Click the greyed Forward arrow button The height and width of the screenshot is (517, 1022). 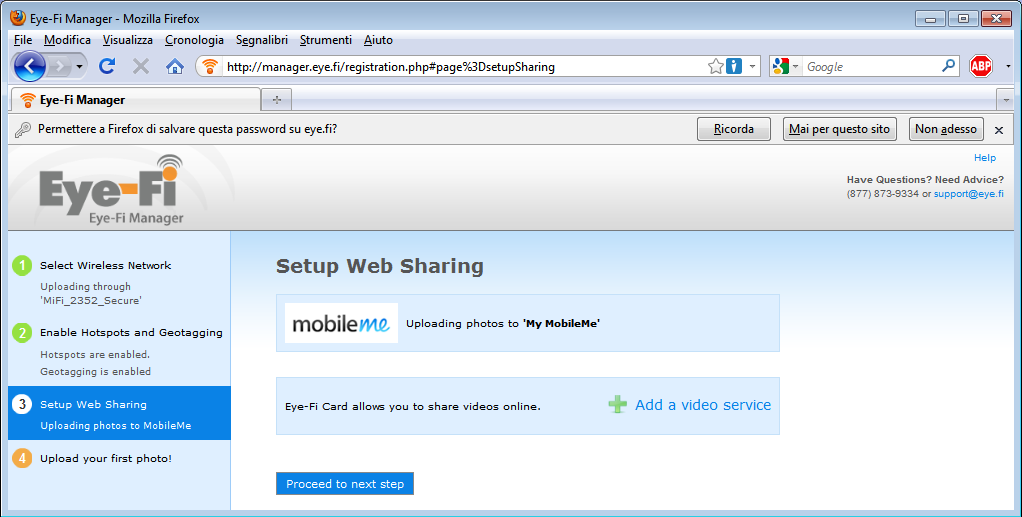[x=59, y=66]
